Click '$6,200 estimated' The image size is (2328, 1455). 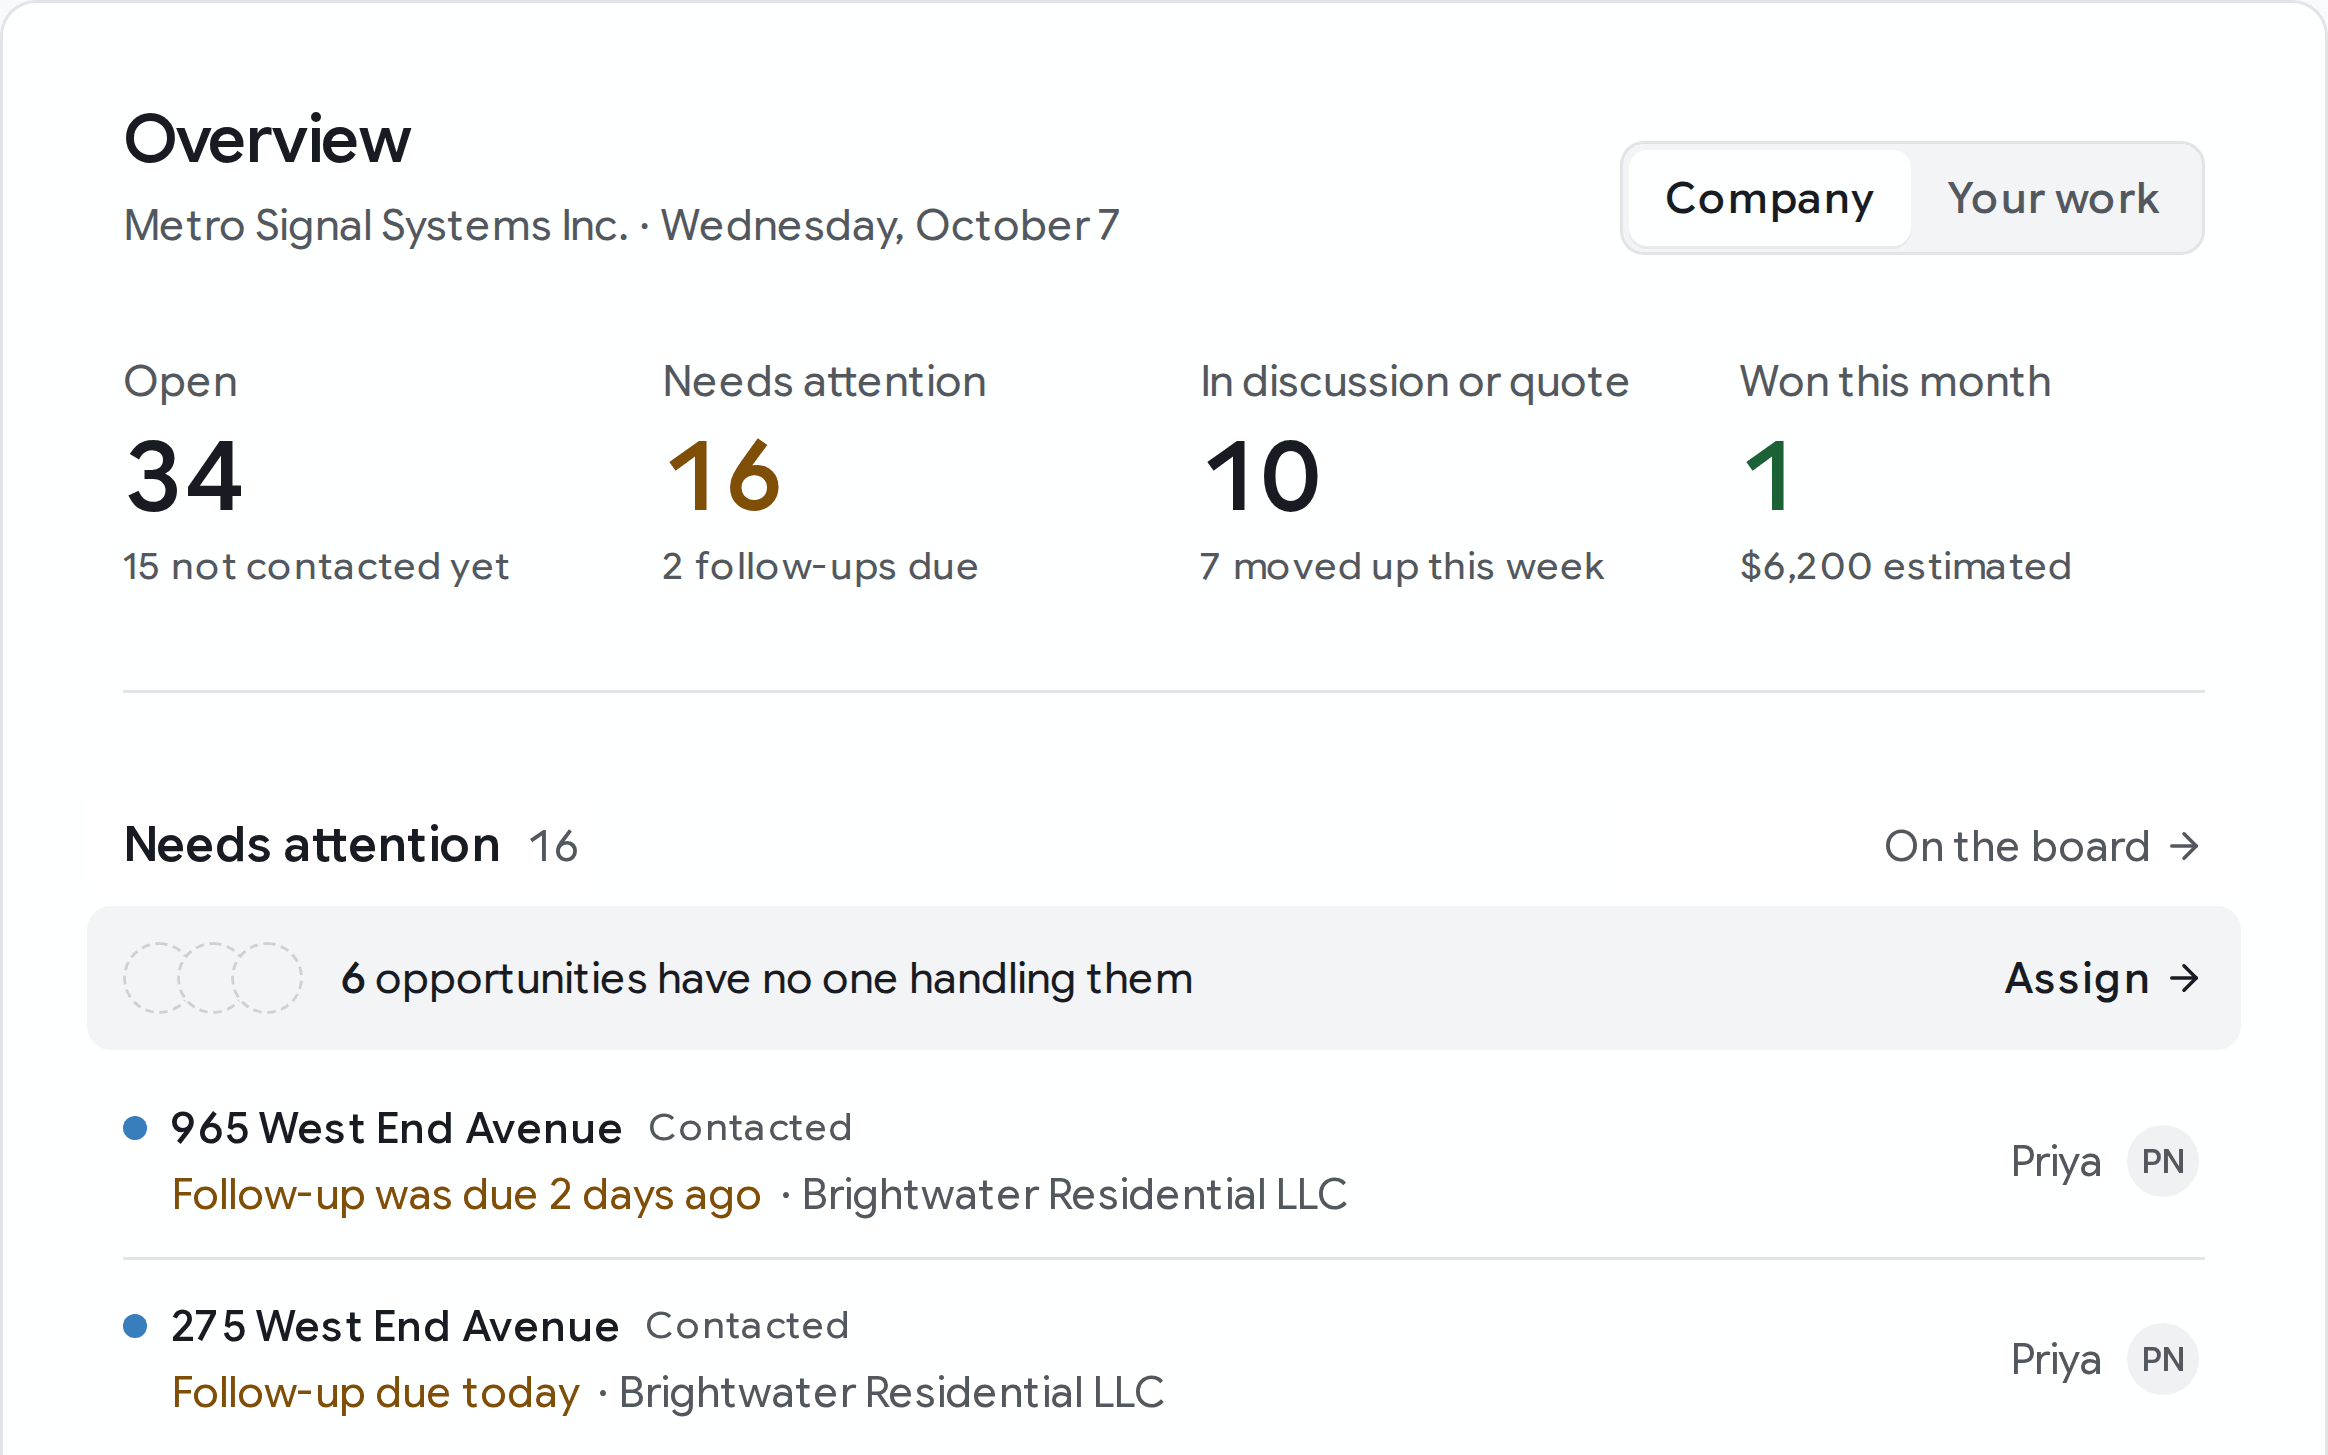(x=1905, y=567)
